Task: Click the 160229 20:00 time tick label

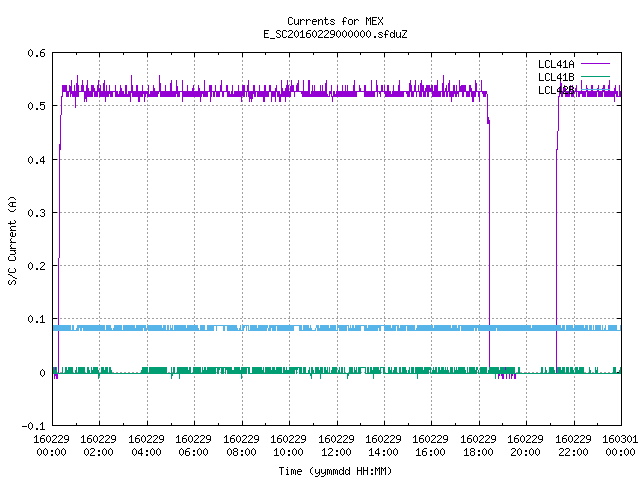Action: pyautogui.click(x=525, y=446)
